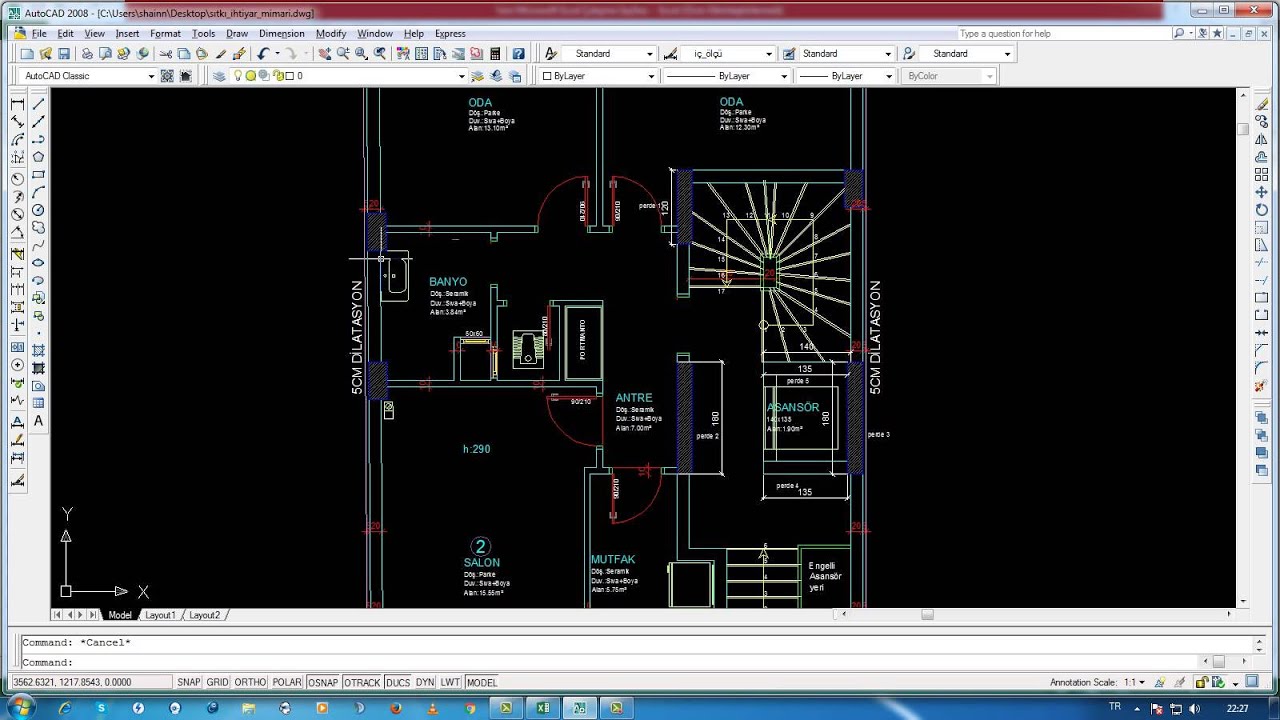This screenshot has height=720, width=1280.
Task: Click the Explode tool
Action: click(1261, 386)
